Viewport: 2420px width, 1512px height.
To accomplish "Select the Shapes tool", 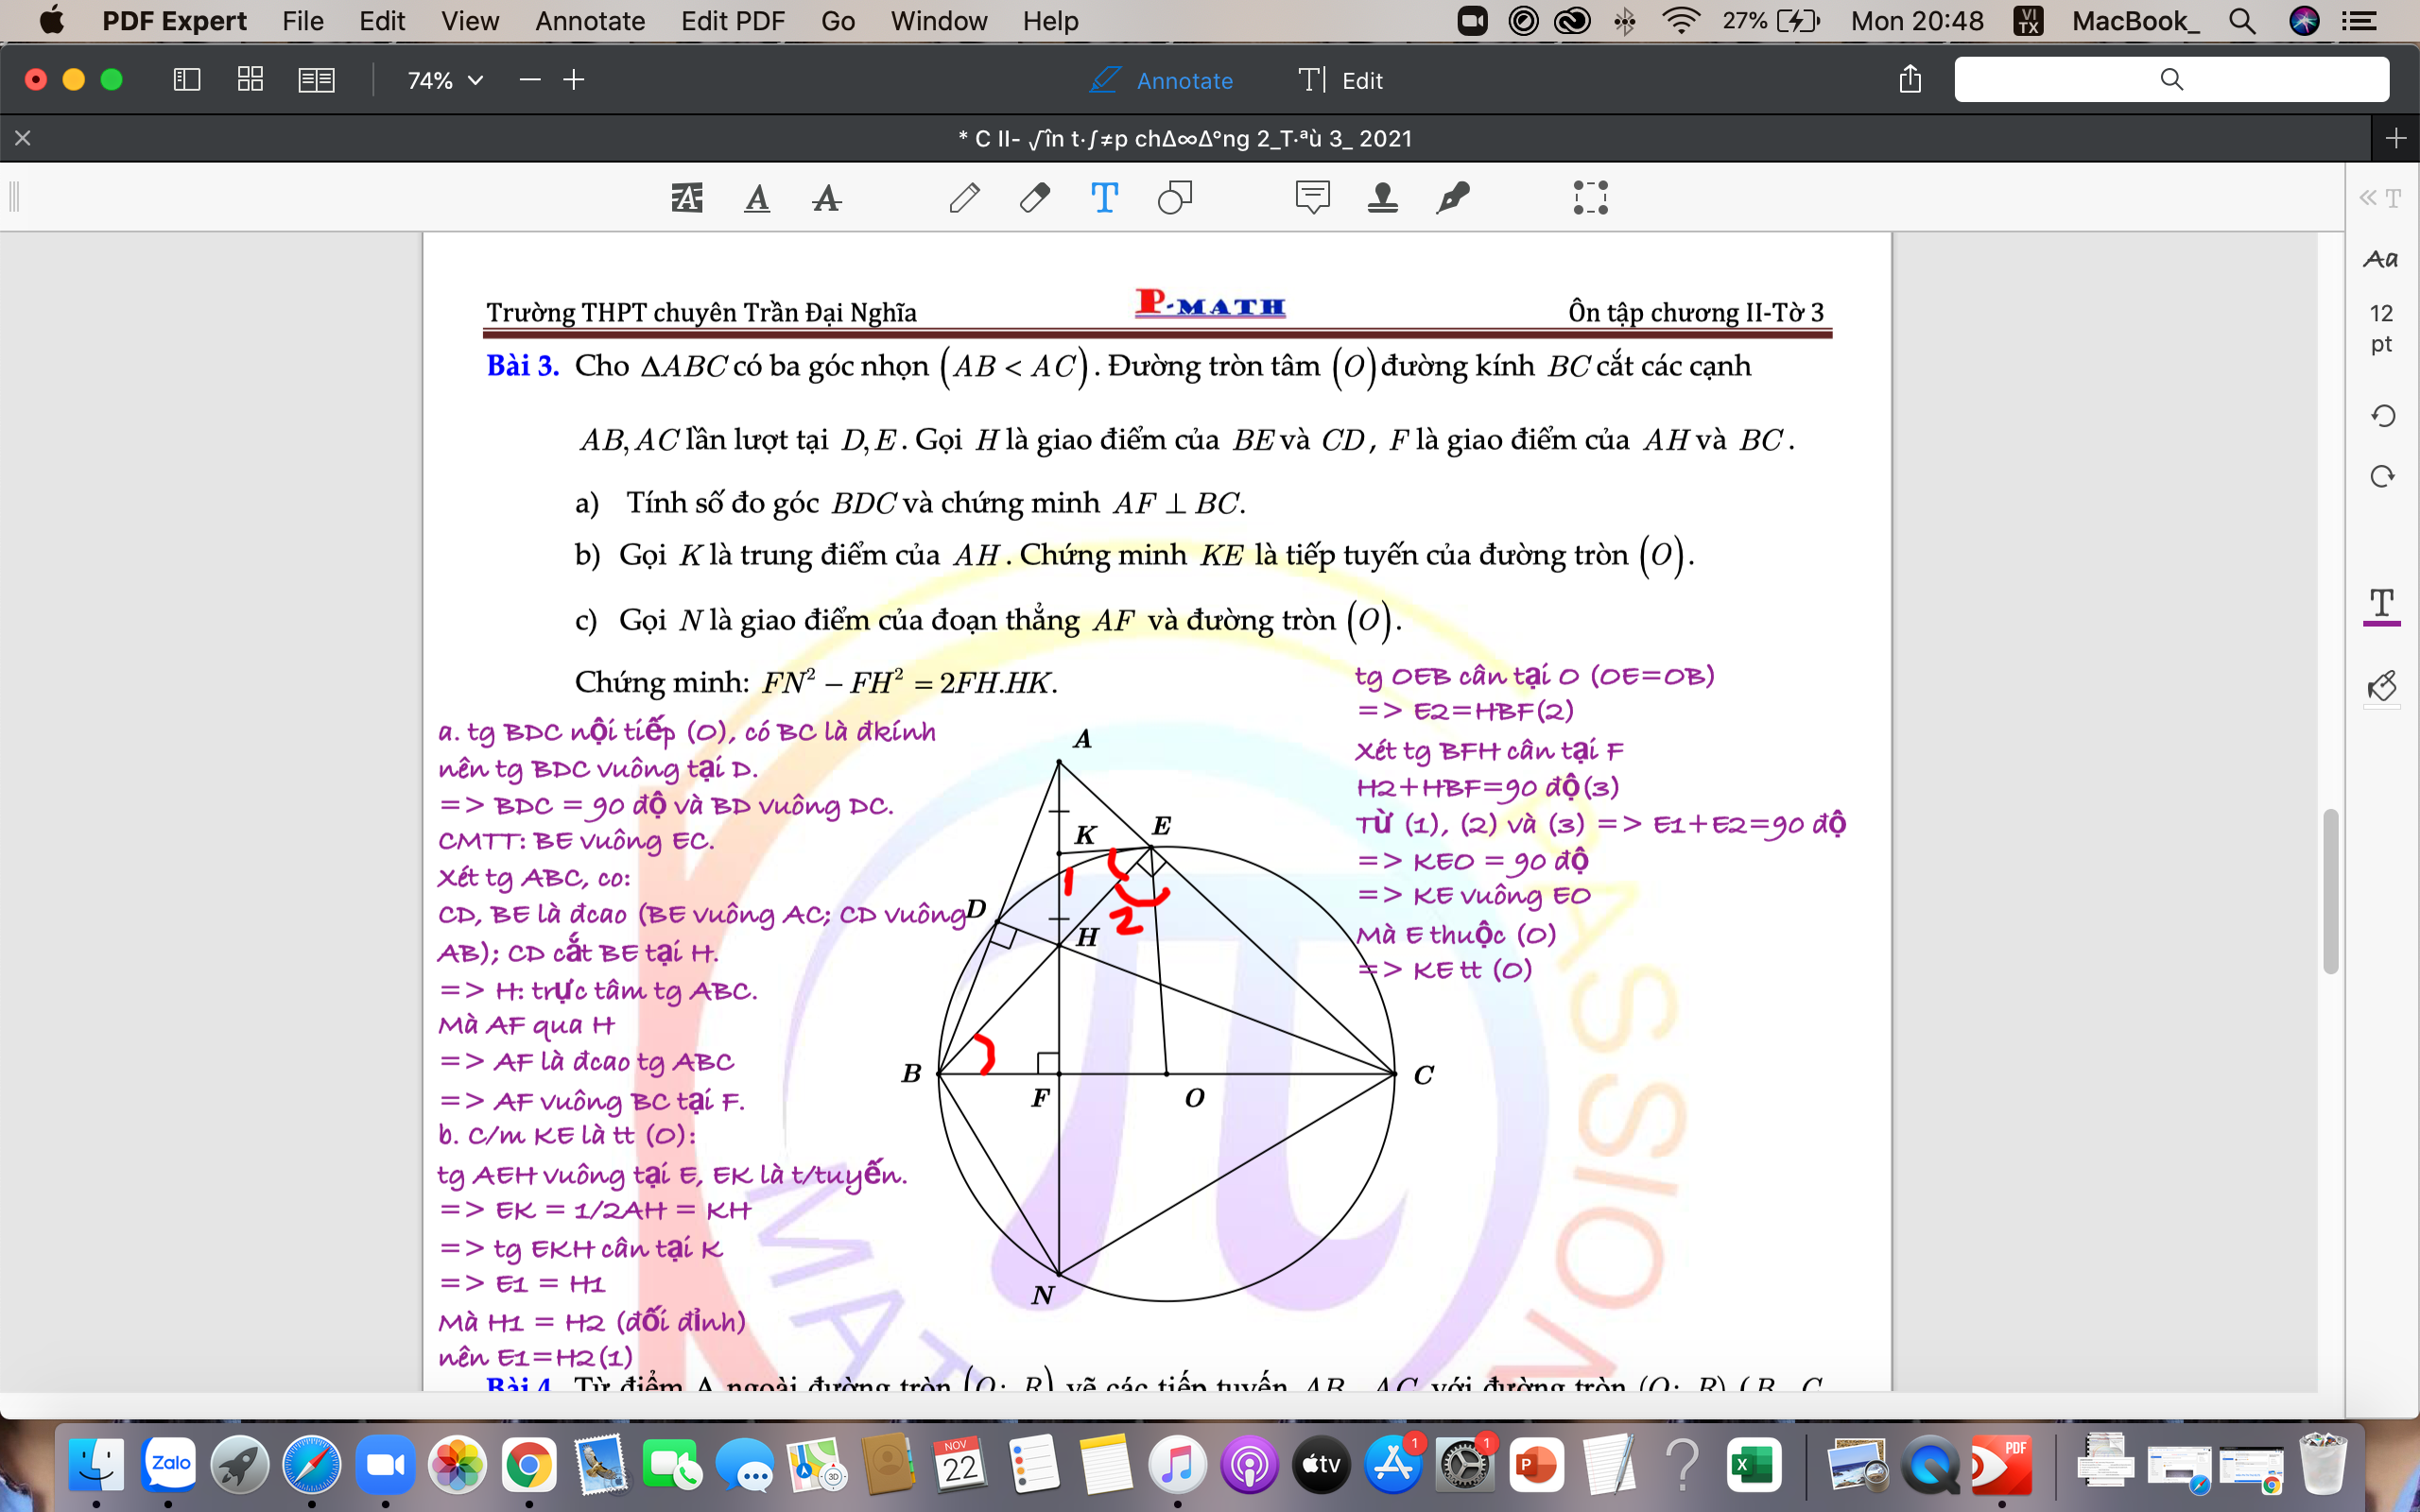I will [x=1175, y=197].
